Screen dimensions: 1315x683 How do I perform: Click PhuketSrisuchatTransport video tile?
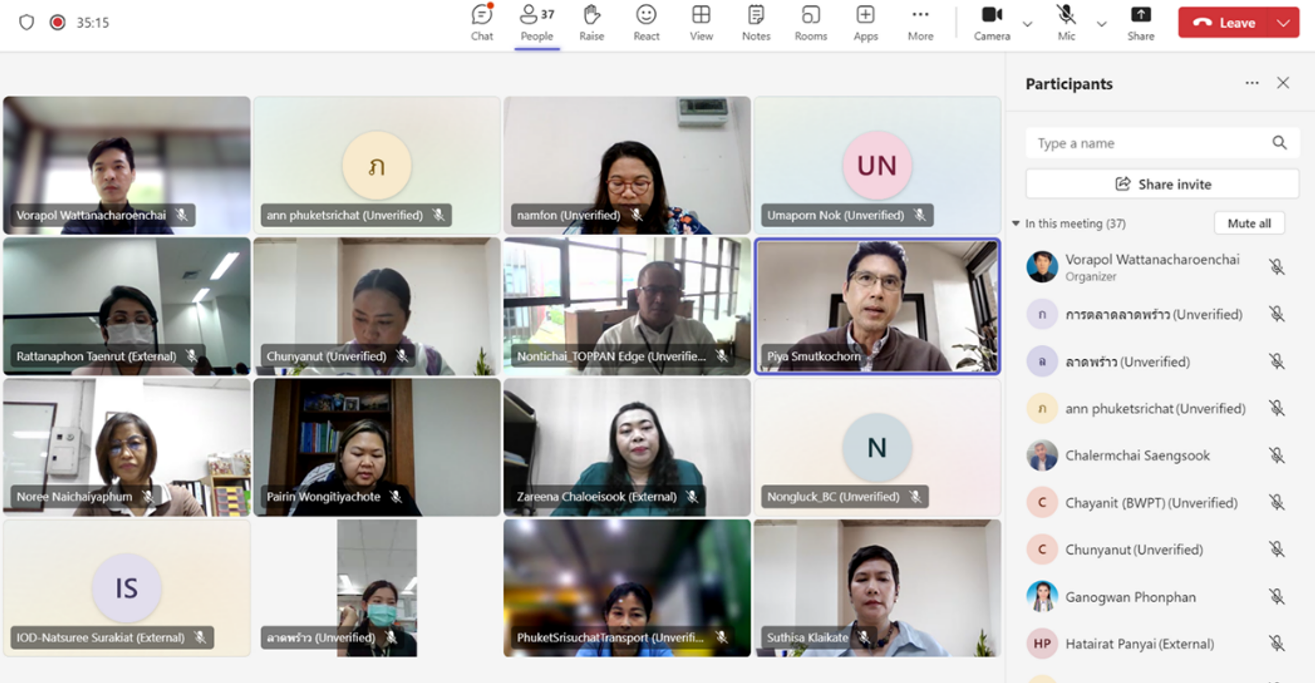[x=627, y=588]
